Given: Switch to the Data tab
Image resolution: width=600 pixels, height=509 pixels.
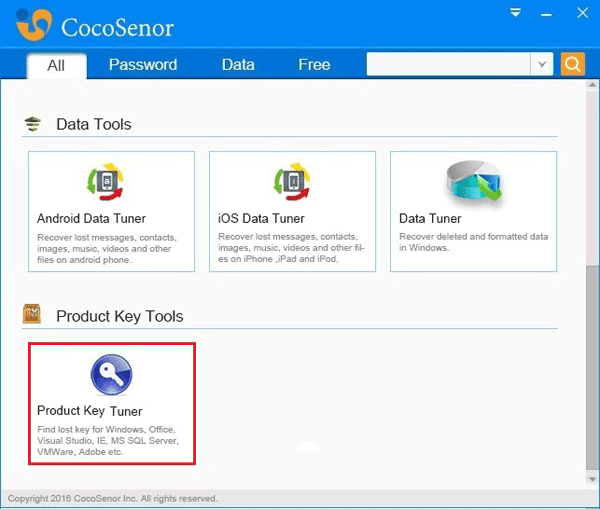Looking at the screenshot, I should coord(238,65).
